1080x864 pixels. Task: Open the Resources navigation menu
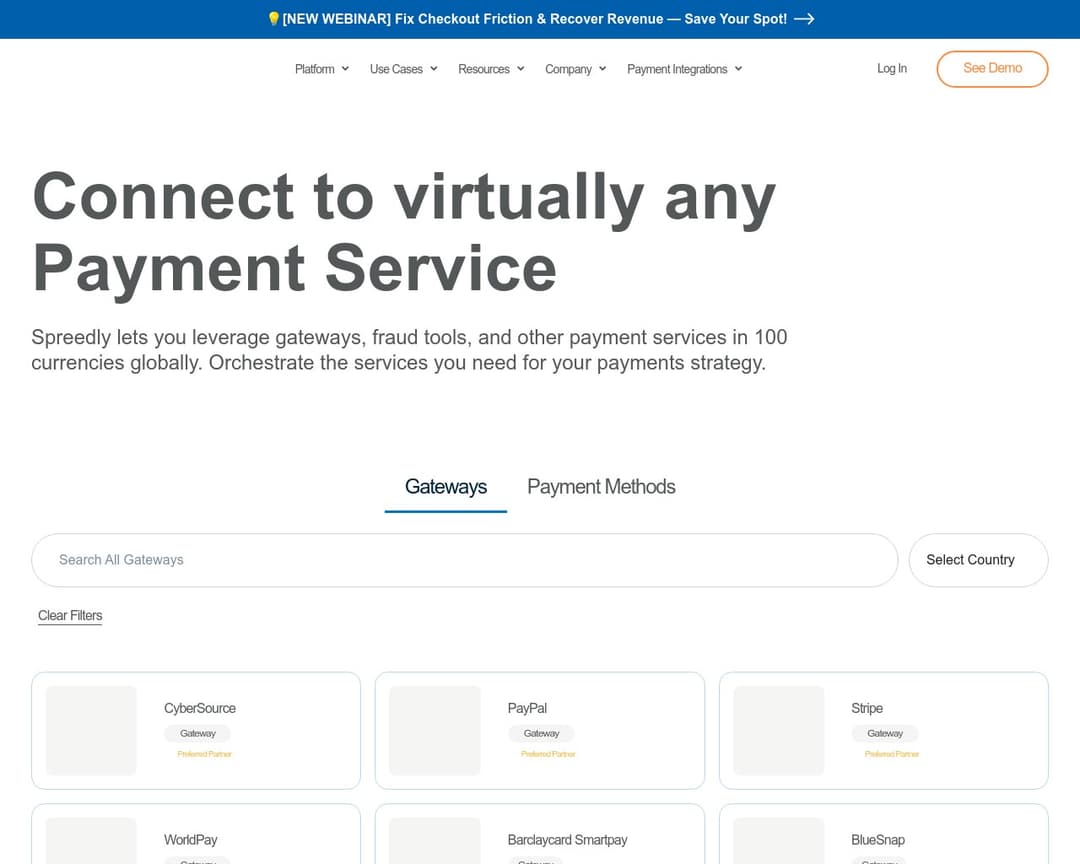tap(491, 69)
